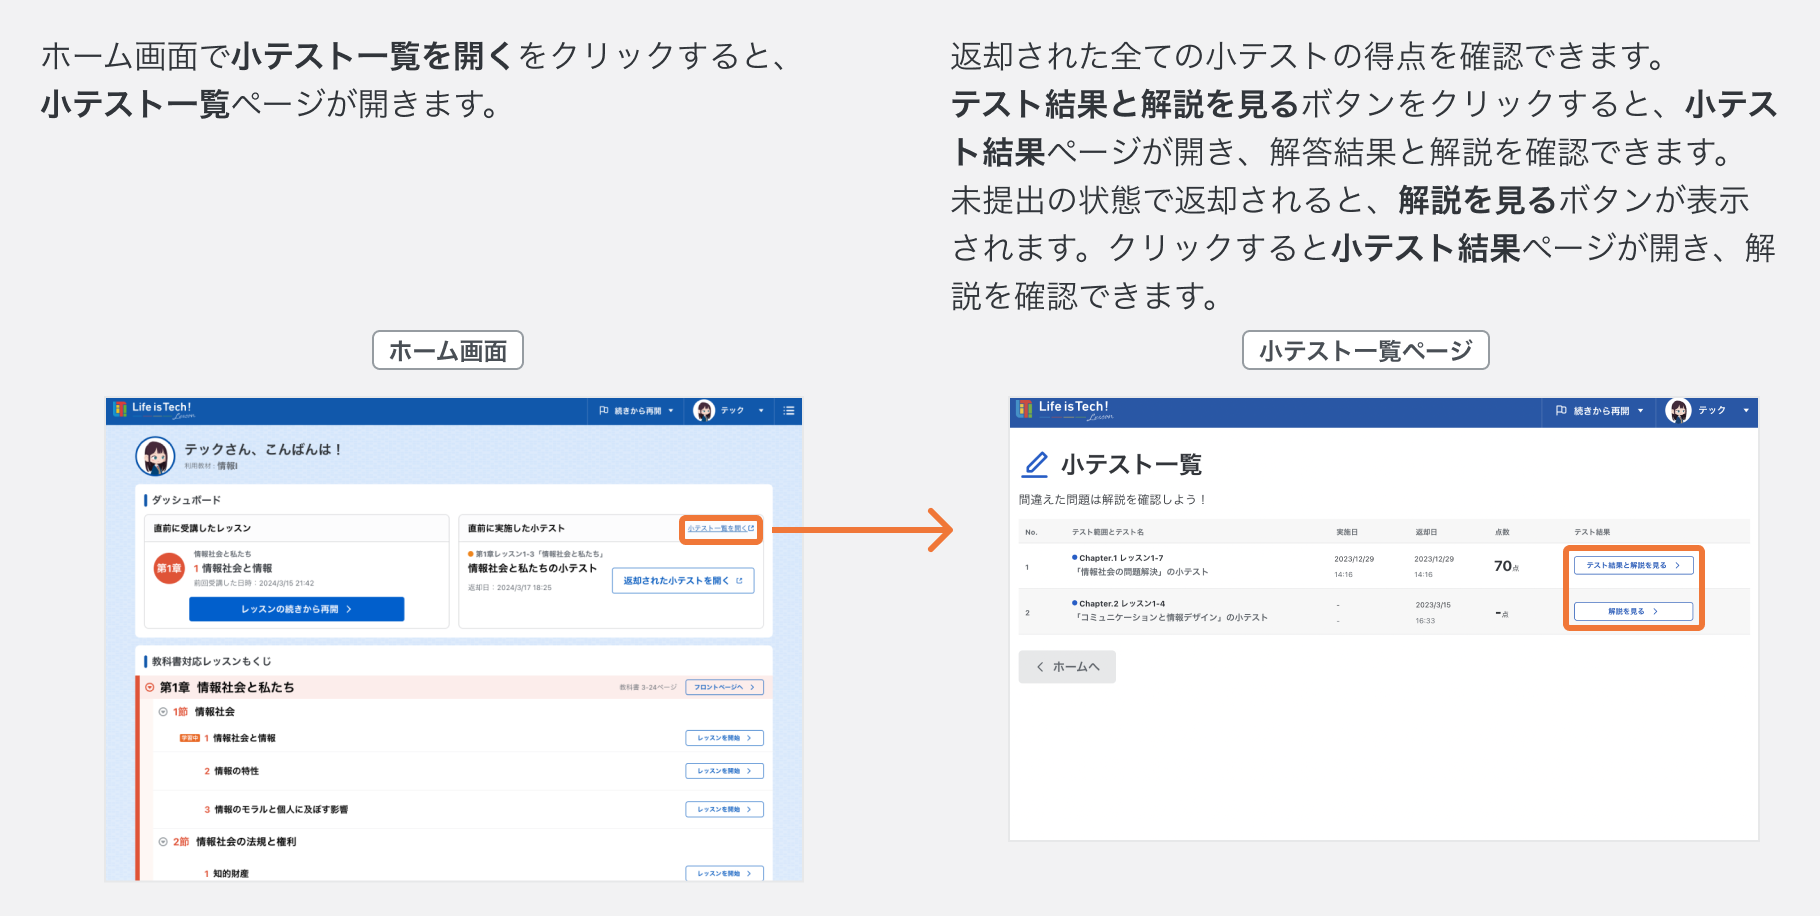
Task: Start lesson 1 情報社会と情報
Action: click(725, 738)
